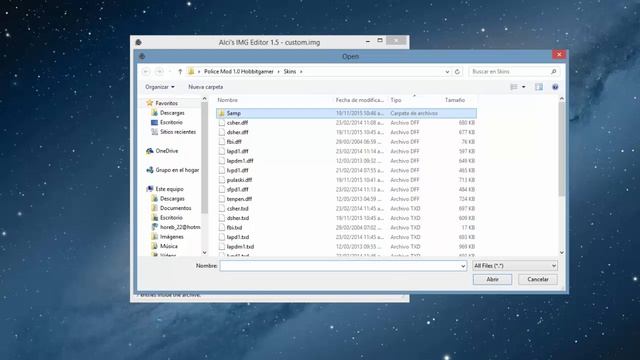Click Police Mod 1.0 Hobbitgamer breadcrumb

point(239,71)
